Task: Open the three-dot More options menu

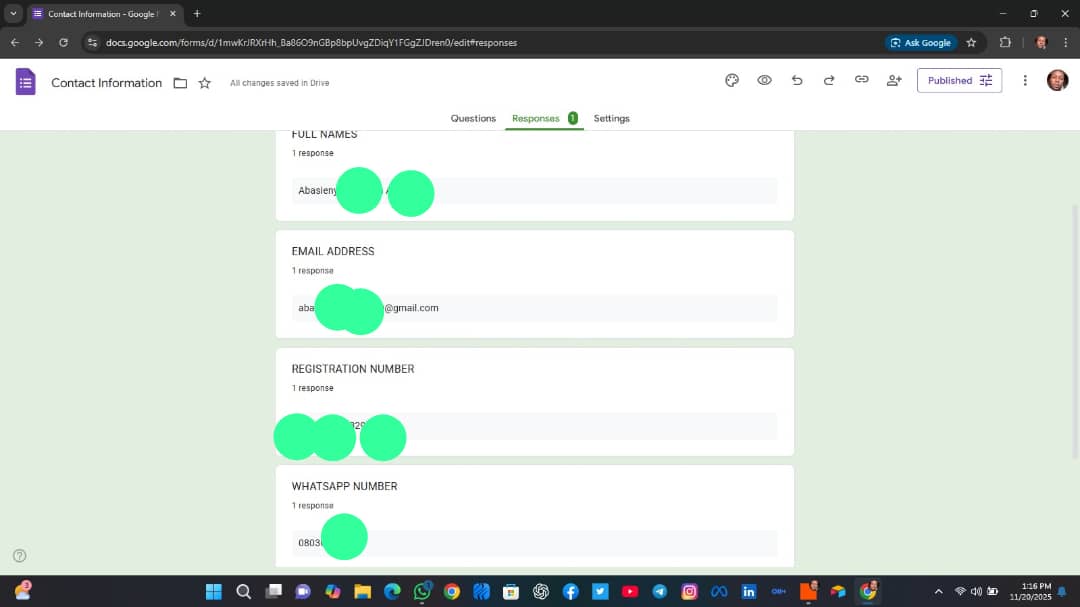Action: (x=1025, y=80)
